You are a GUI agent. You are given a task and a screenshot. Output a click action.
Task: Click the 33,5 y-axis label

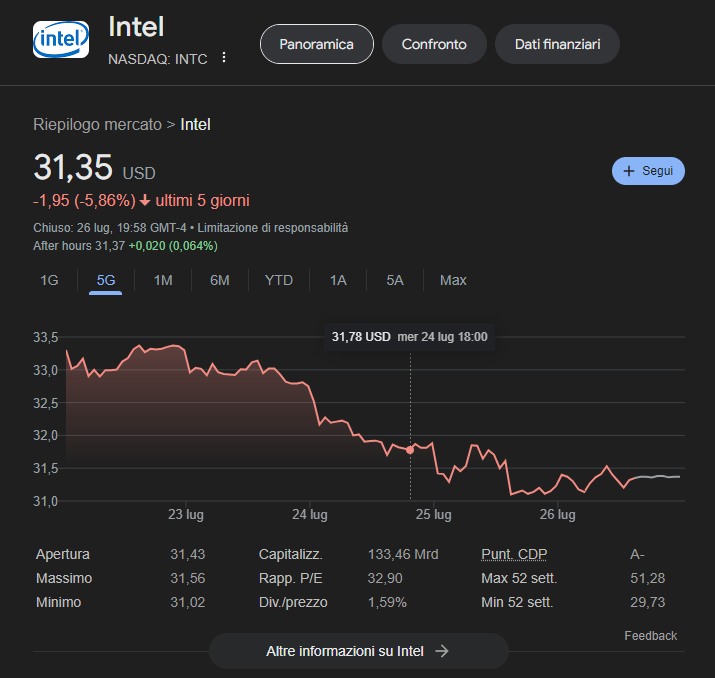[x=46, y=337]
